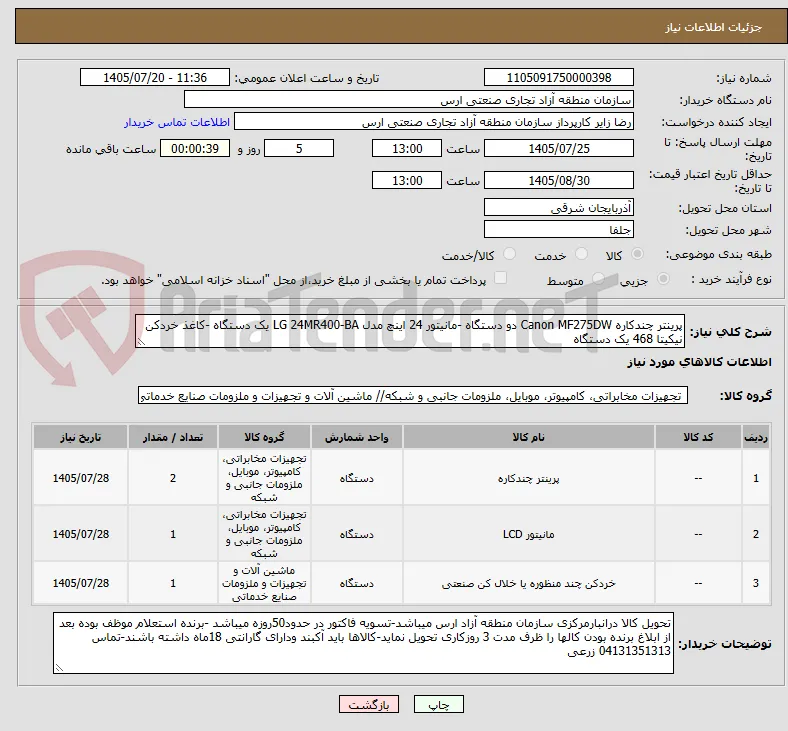788x731 pixels.
Task: Select the کالا radio button
Action: (x=637, y=254)
